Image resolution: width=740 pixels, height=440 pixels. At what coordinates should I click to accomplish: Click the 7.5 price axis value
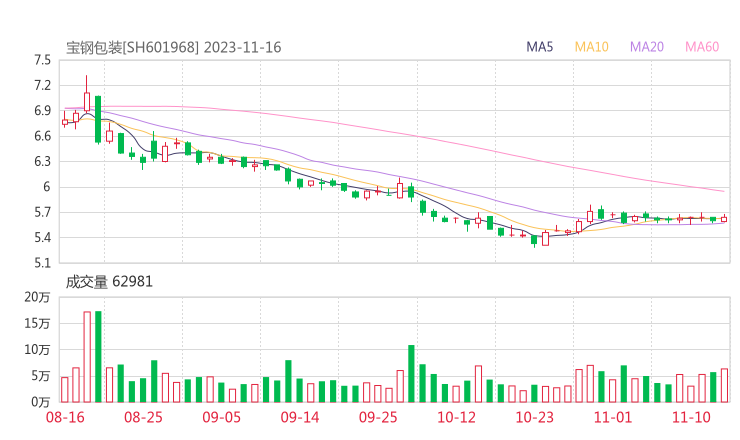(42, 60)
